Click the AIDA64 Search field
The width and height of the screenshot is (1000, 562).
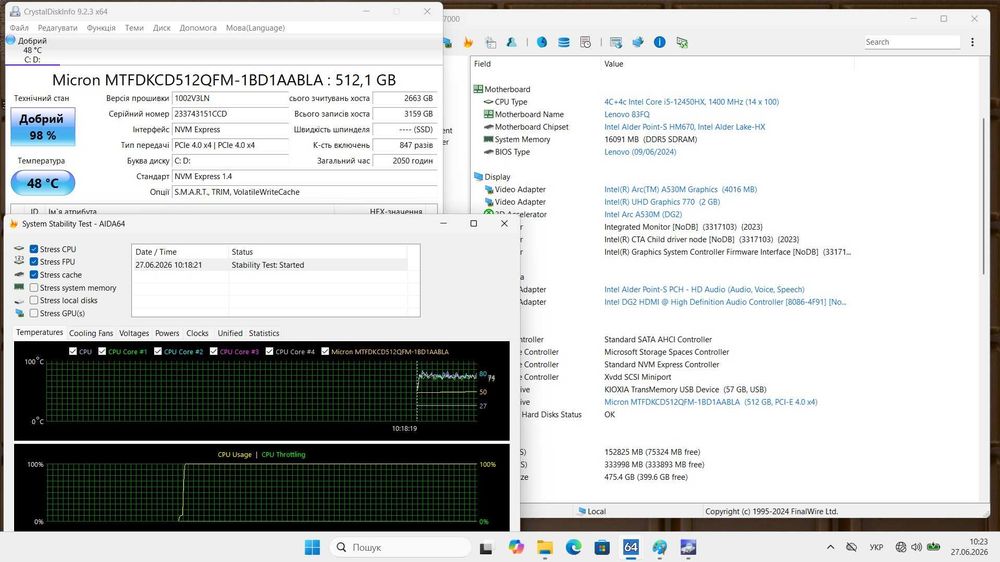912,42
